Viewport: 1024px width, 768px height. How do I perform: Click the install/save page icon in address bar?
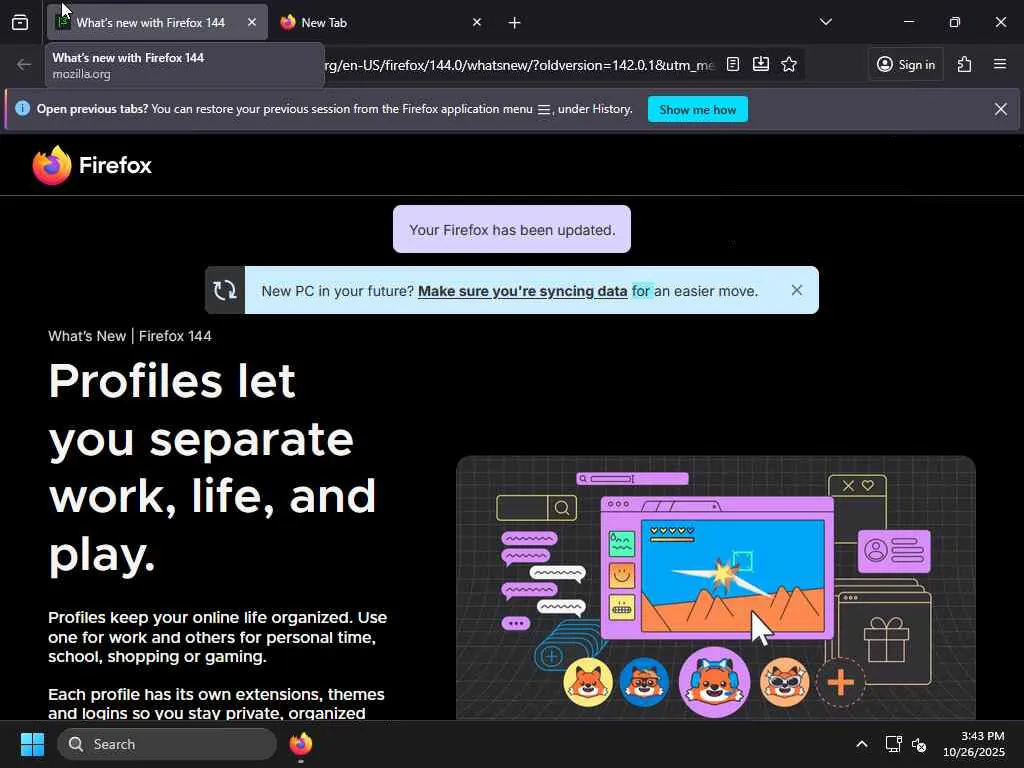pyautogui.click(x=761, y=64)
